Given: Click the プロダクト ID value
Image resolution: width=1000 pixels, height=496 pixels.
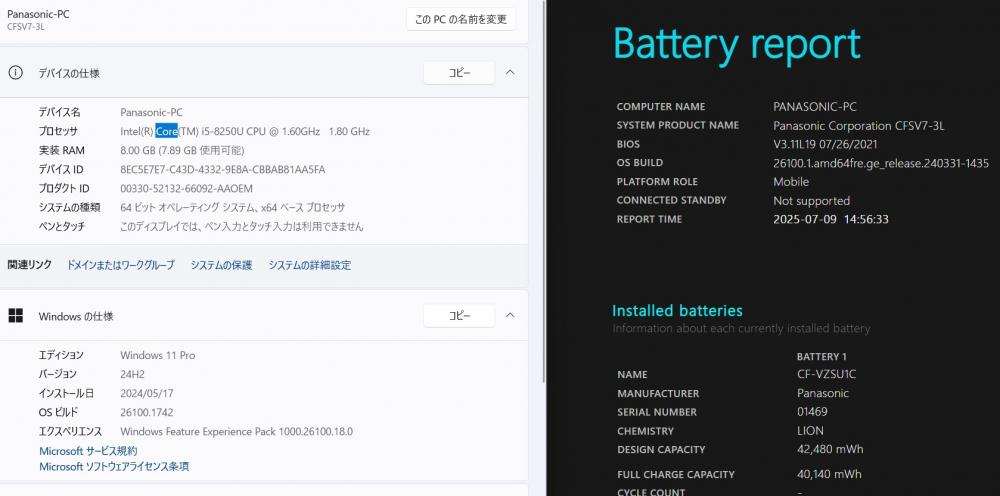Looking at the screenshot, I should [186, 189].
